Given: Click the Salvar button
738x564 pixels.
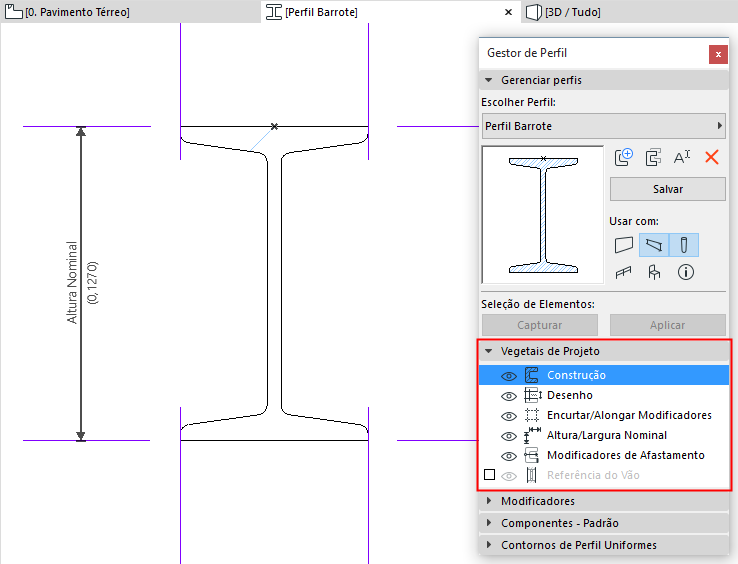Looking at the screenshot, I should pyautogui.click(x=667, y=189).
